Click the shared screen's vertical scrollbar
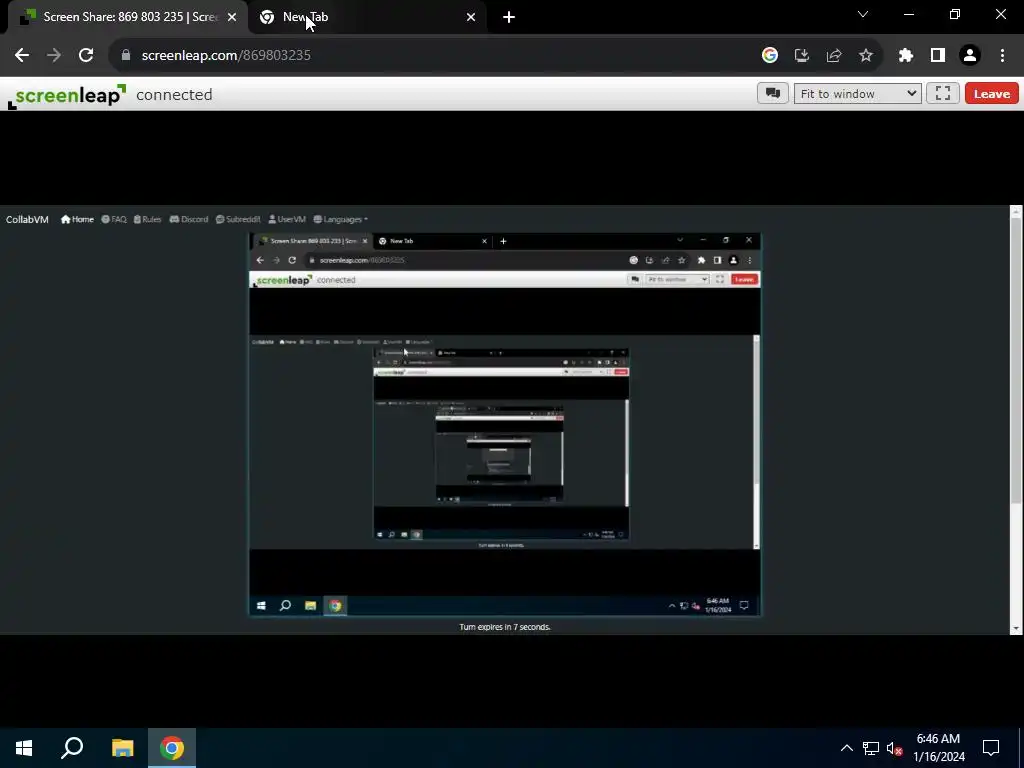Screen dimensions: 1024x768 (x=1016, y=360)
